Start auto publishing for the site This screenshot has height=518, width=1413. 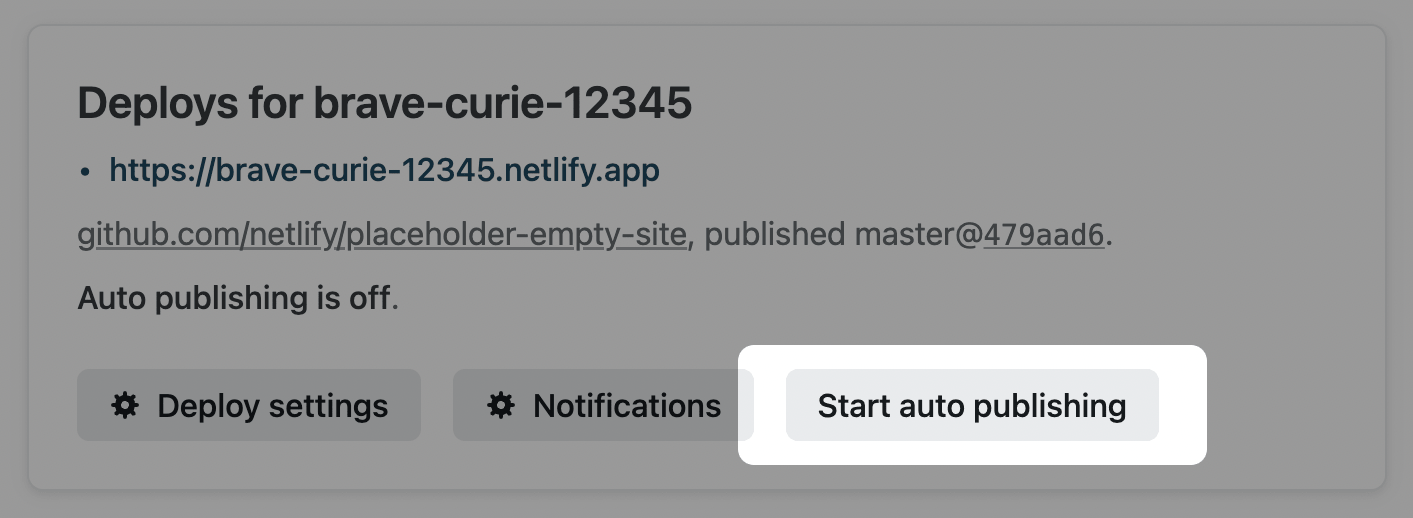pos(971,405)
